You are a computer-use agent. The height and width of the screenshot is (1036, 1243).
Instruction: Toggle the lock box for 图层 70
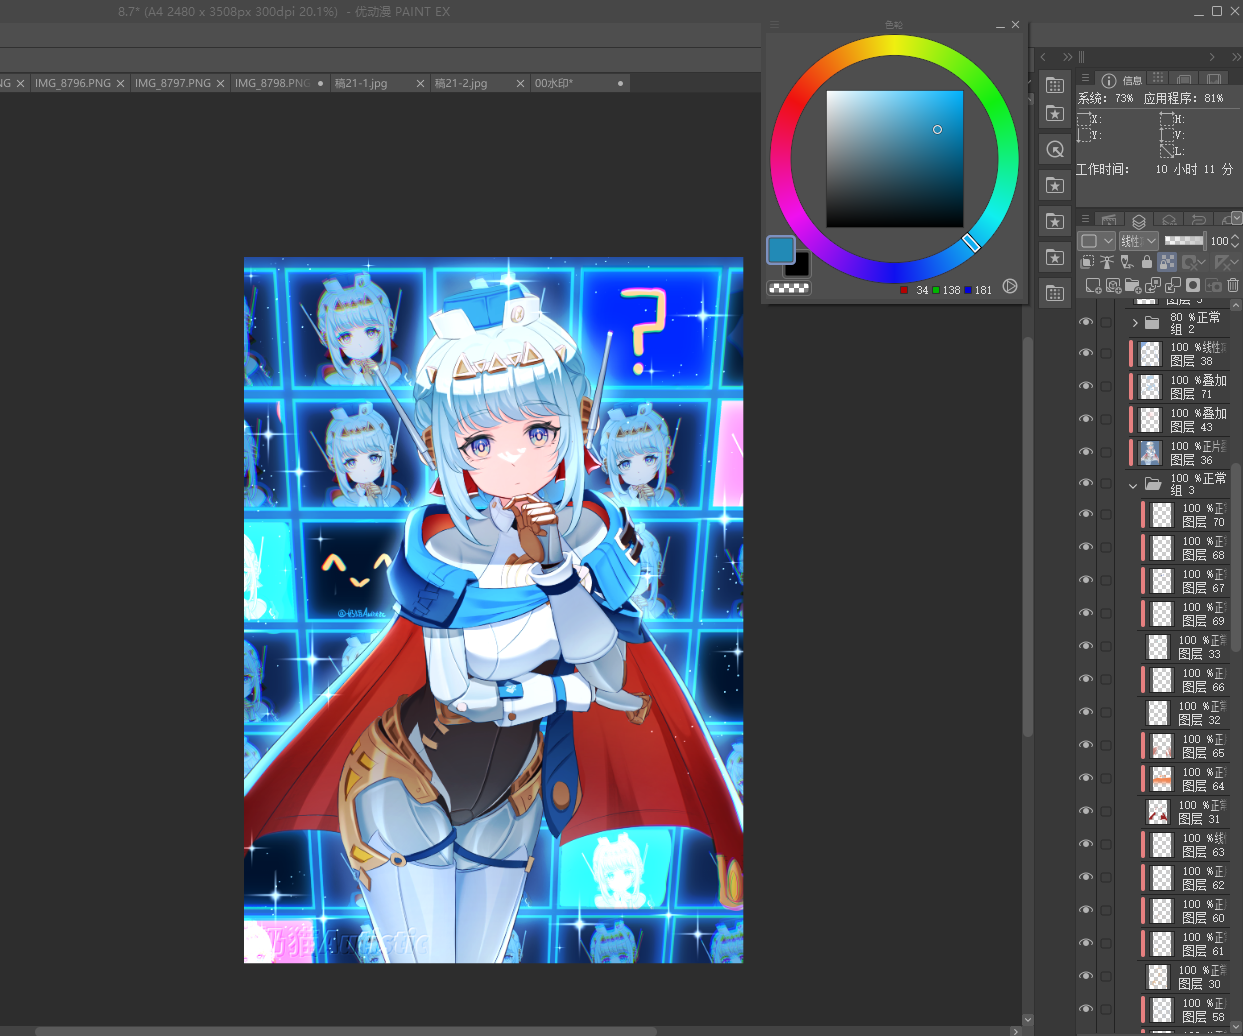(x=1106, y=514)
